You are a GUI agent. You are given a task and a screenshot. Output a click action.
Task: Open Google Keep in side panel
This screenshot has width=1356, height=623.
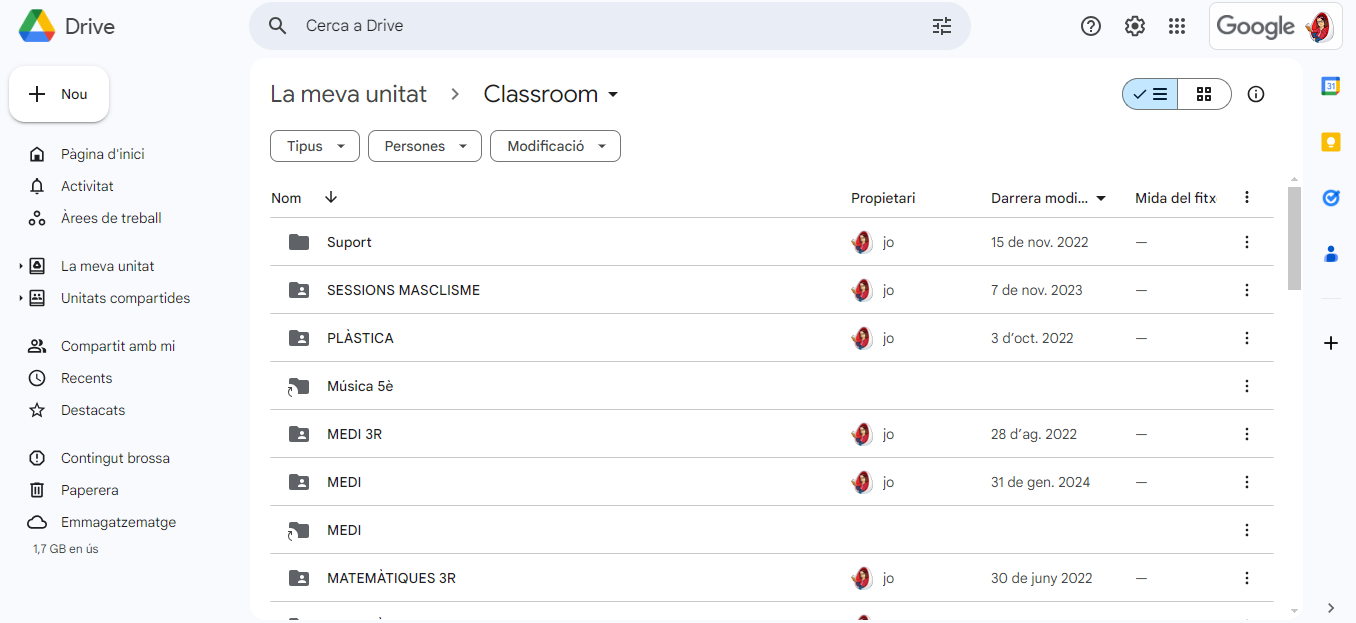click(x=1331, y=142)
